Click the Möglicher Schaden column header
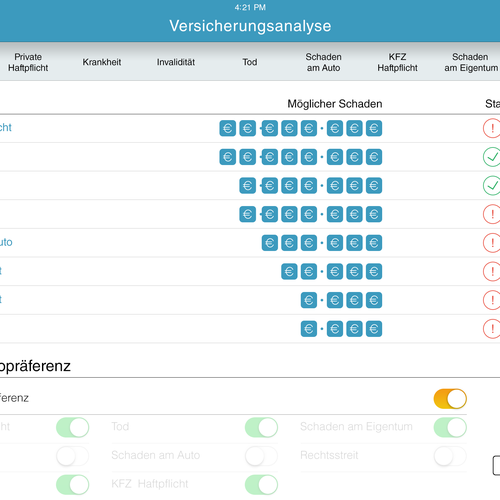Image resolution: width=500 pixels, height=500 pixels. [335, 104]
